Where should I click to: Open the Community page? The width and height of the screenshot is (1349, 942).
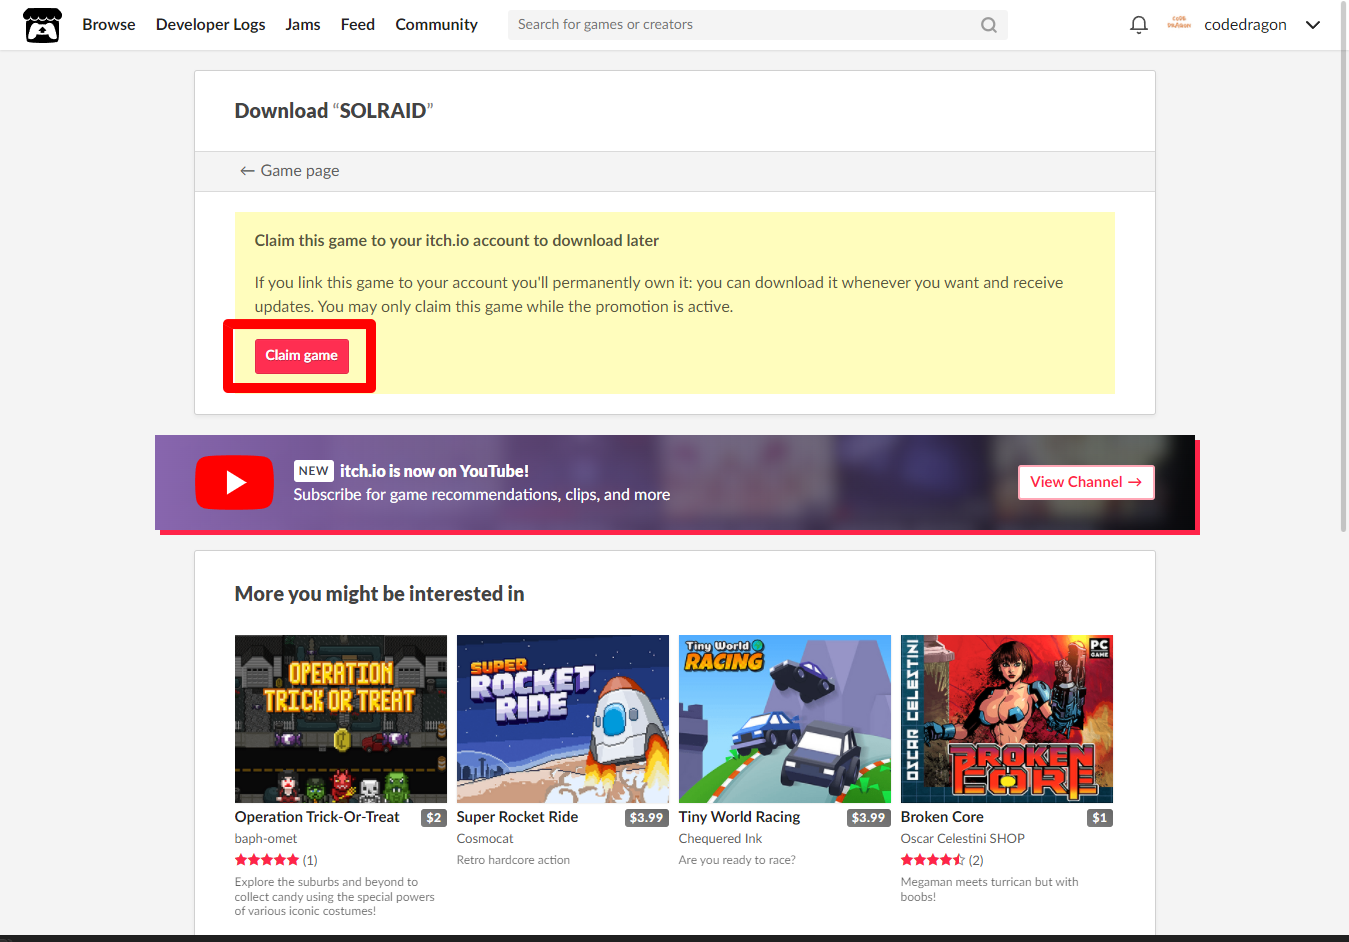[436, 25]
